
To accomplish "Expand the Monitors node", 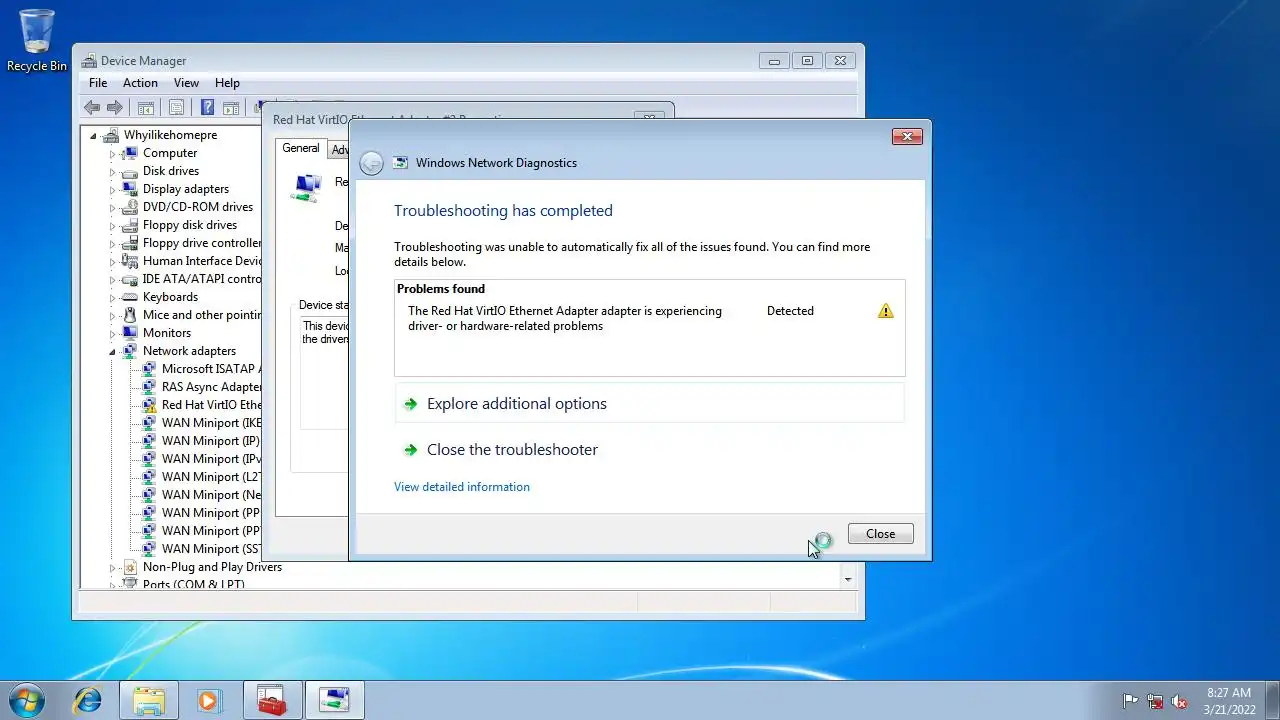I will pyautogui.click(x=112, y=333).
